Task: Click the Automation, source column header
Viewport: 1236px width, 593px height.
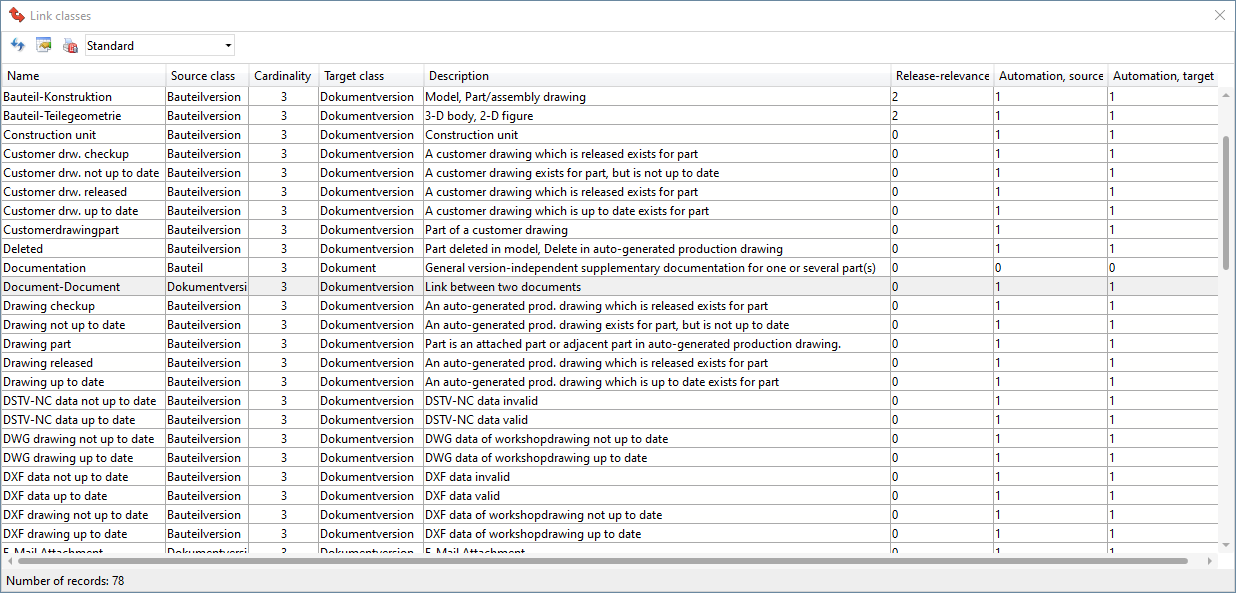Action: (x=1051, y=76)
